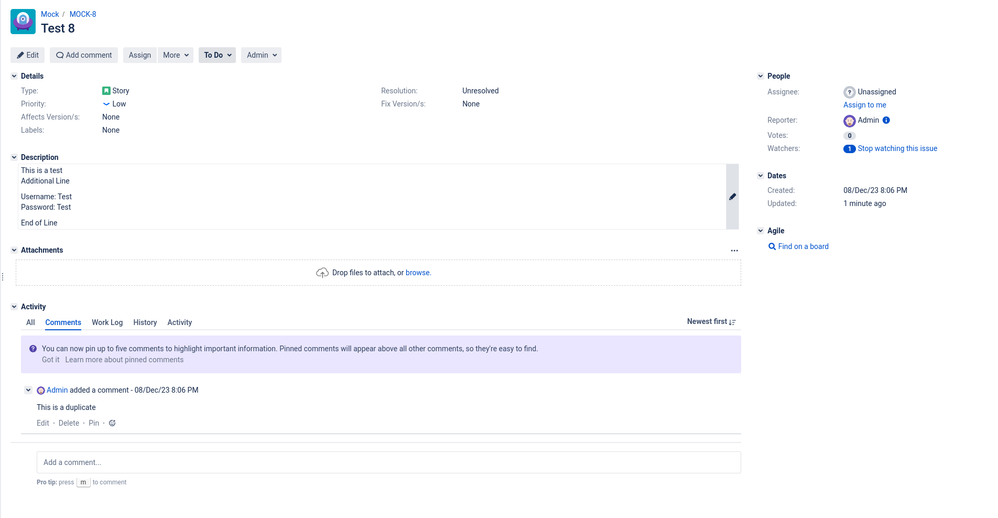Click the 'Unresolved' resolution value
This screenshot has height=518, width=998.
click(481, 91)
